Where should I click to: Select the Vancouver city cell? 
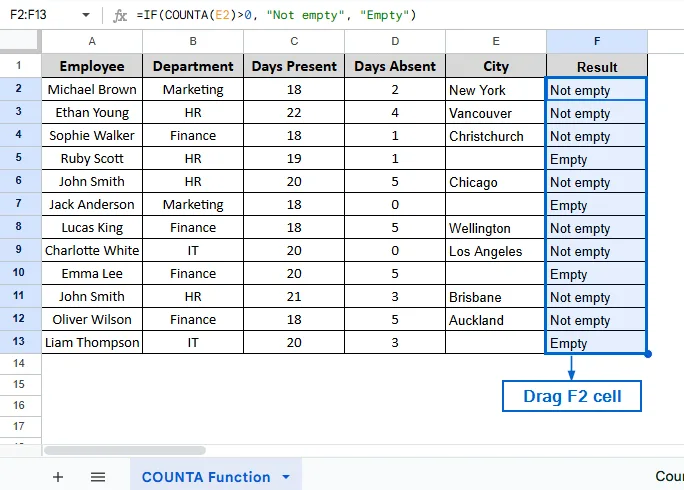pos(496,113)
